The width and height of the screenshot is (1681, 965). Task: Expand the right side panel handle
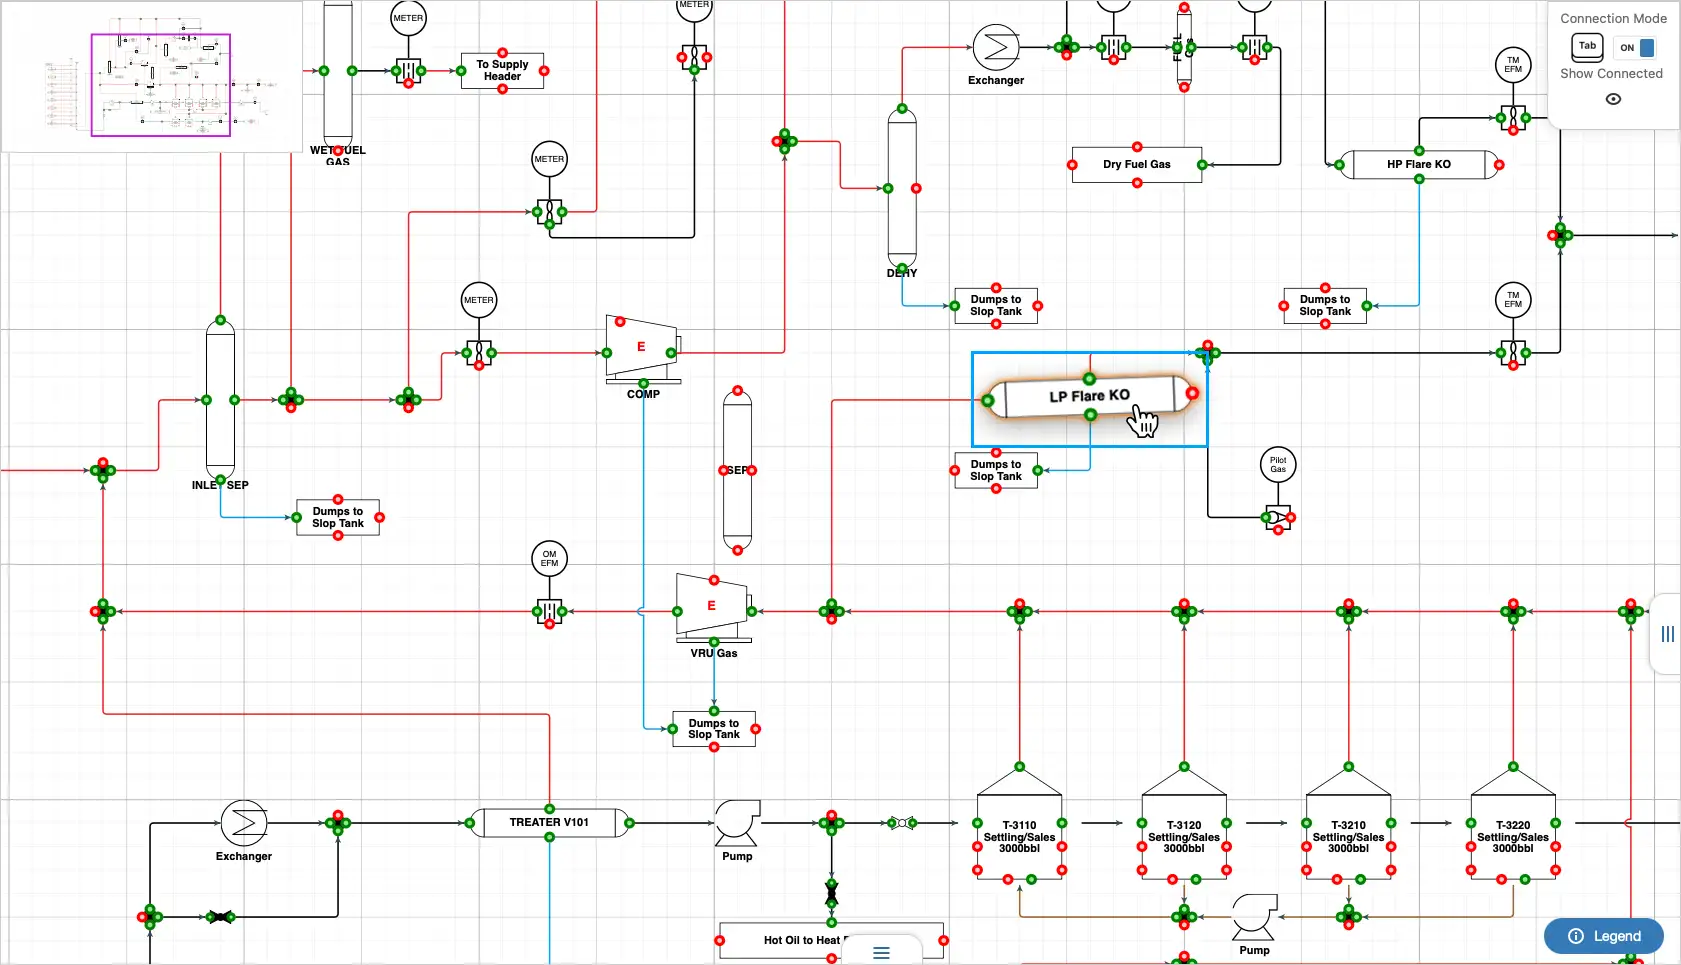pos(1667,634)
